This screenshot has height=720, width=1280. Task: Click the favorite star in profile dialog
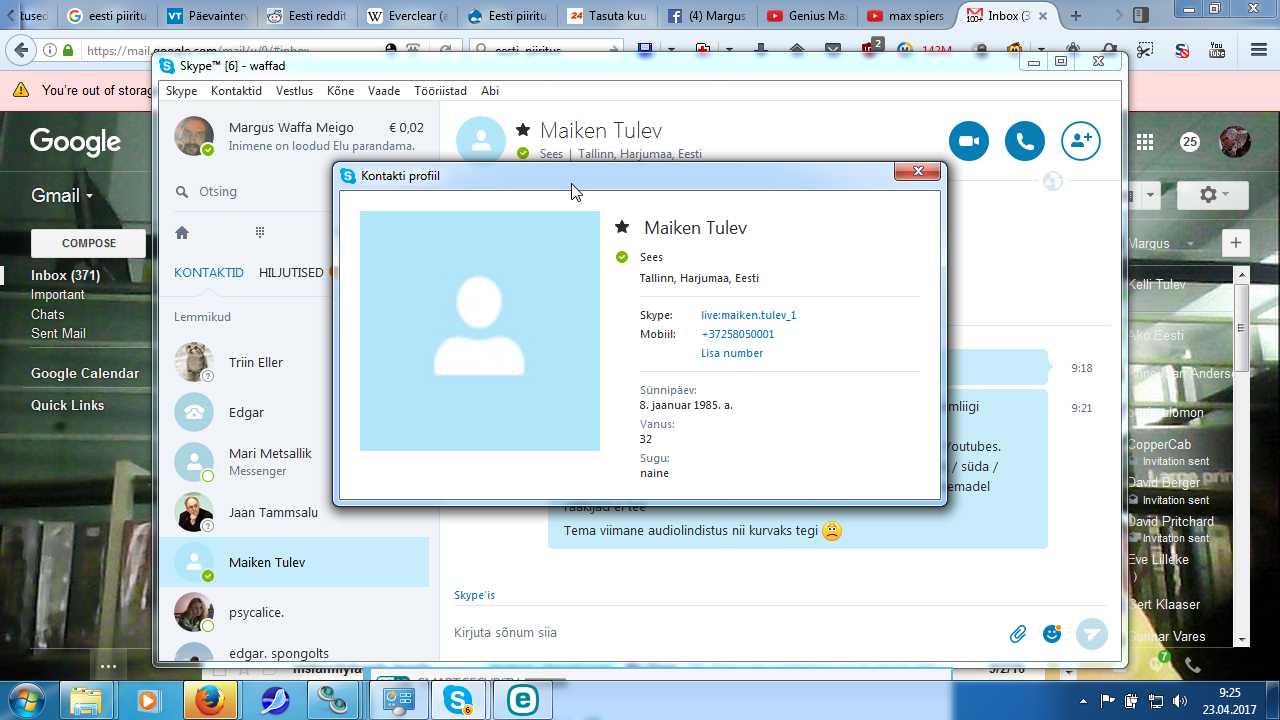(x=622, y=228)
